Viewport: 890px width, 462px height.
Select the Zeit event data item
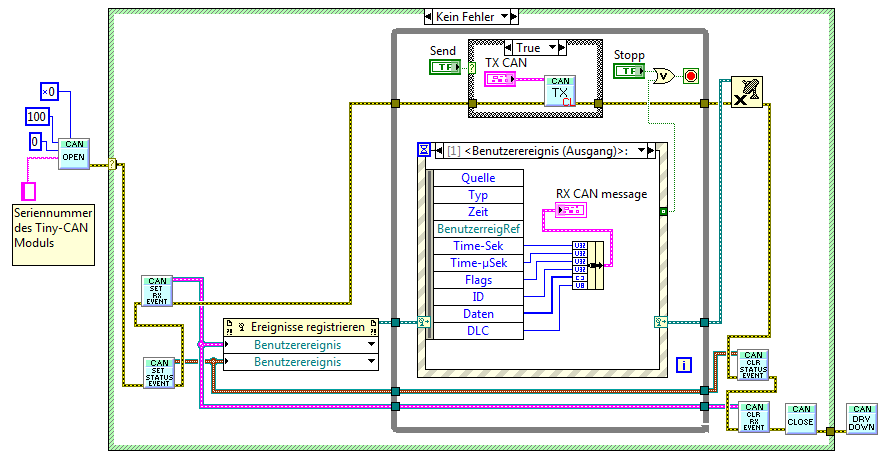(478, 212)
